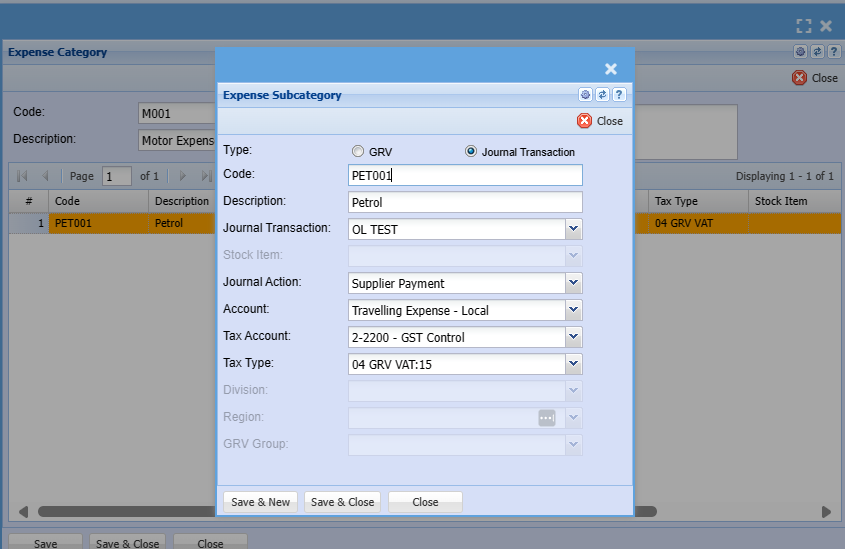Expand the Tax Account dropdown
Image resolution: width=845 pixels, height=549 pixels.
(x=573, y=337)
